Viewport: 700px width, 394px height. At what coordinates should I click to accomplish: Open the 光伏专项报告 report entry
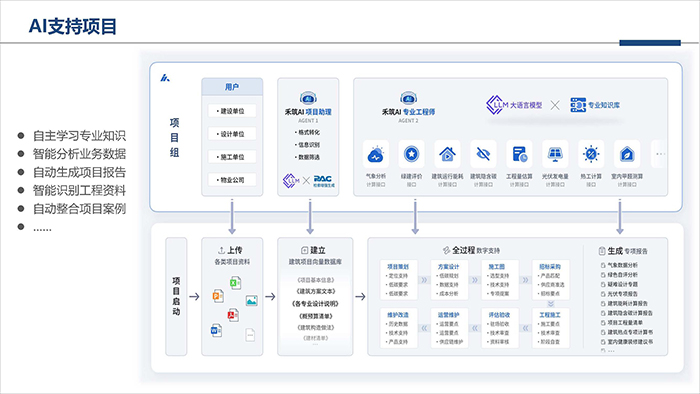coord(619,294)
